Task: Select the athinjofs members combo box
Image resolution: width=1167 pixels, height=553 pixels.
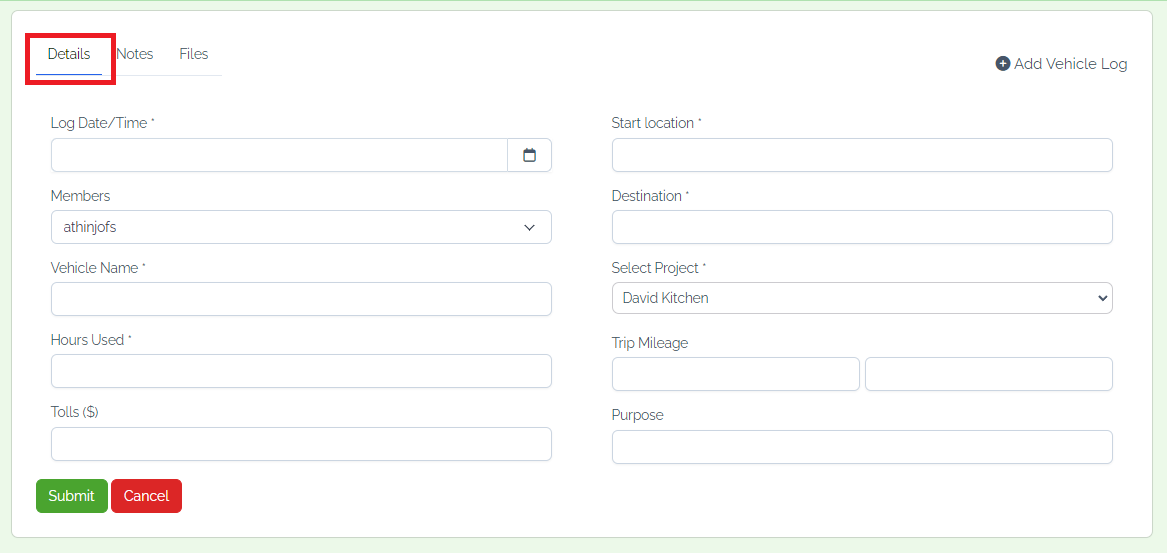Action: (301, 227)
